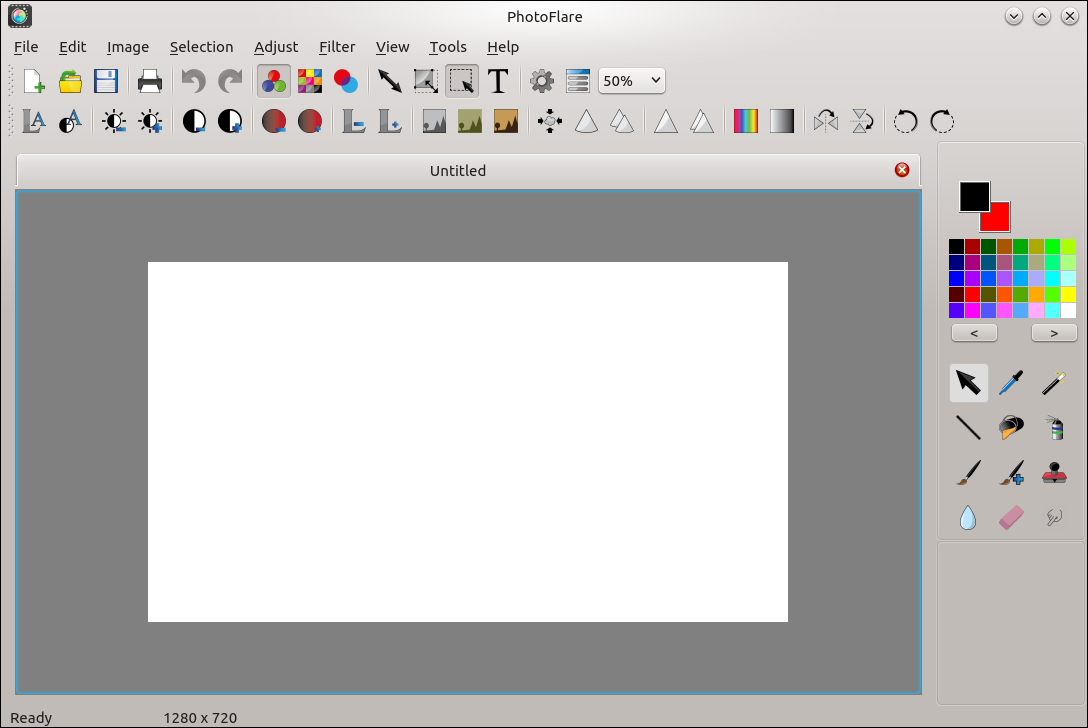Rotate image clockwise
Image resolution: width=1088 pixels, height=728 pixels.
pyautogui.click(x=942, y=122)
